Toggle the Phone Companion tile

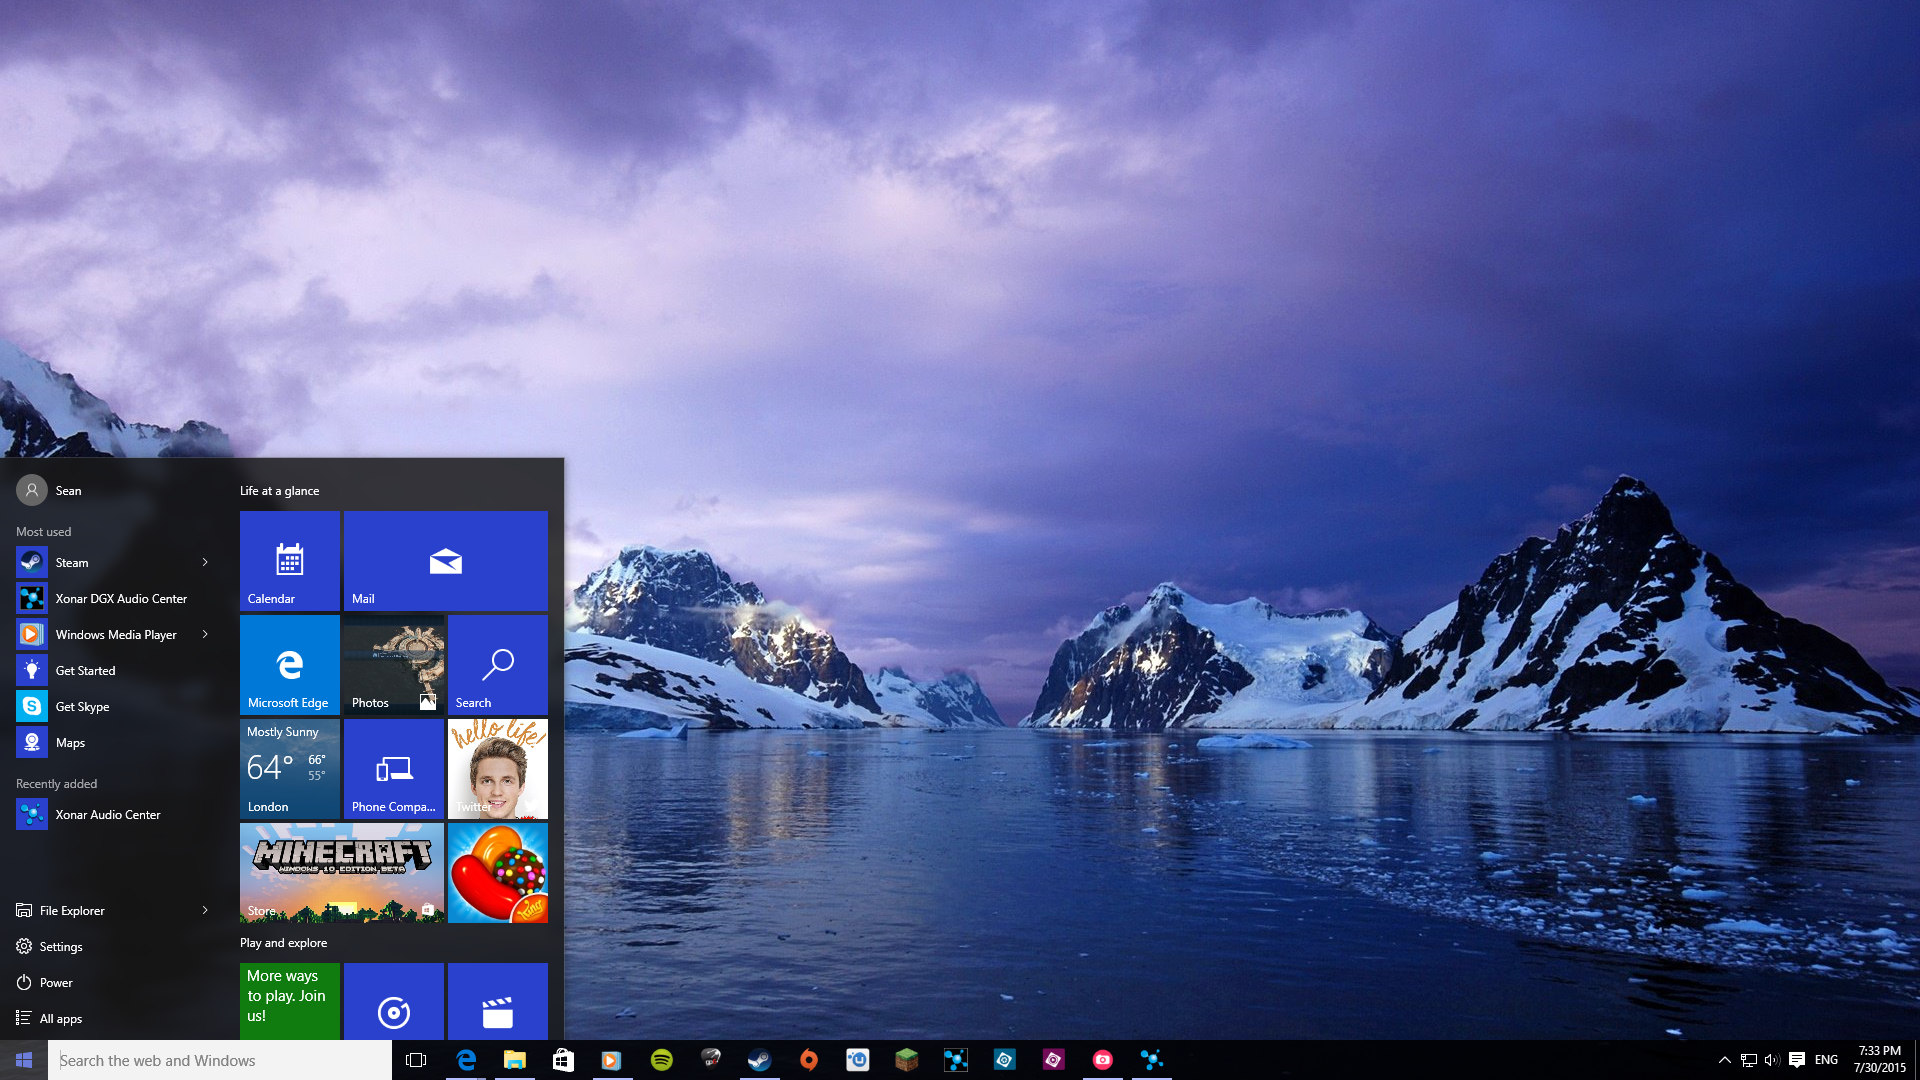point(392,767)
